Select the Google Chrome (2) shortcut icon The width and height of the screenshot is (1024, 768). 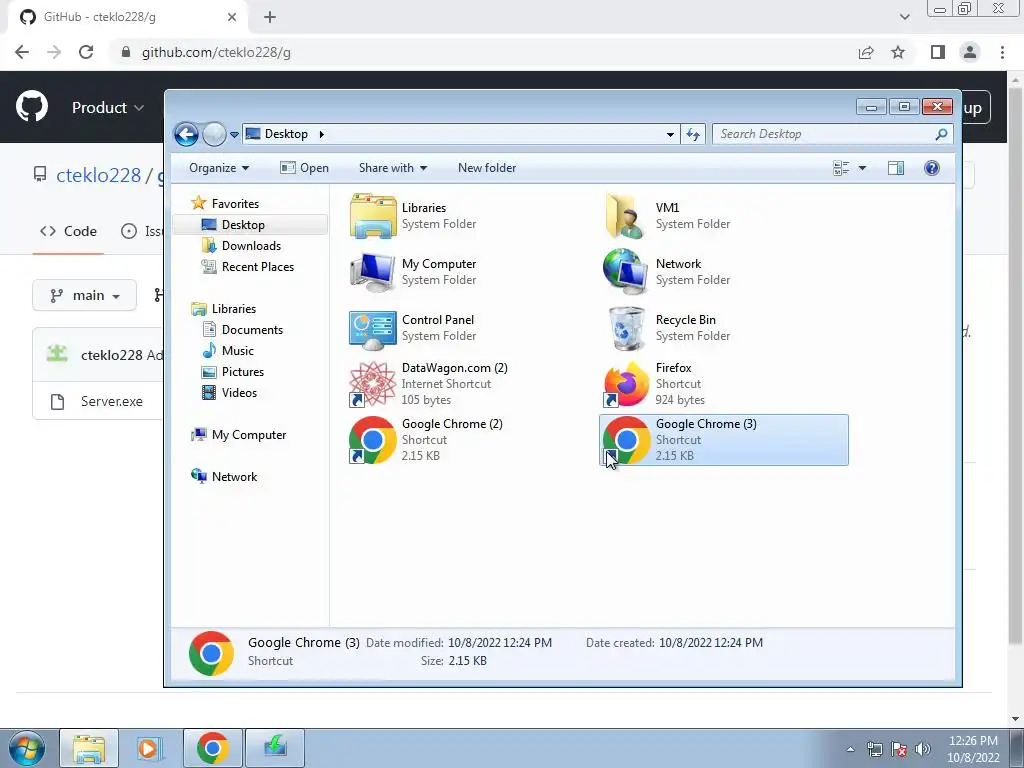coord(372,440)
